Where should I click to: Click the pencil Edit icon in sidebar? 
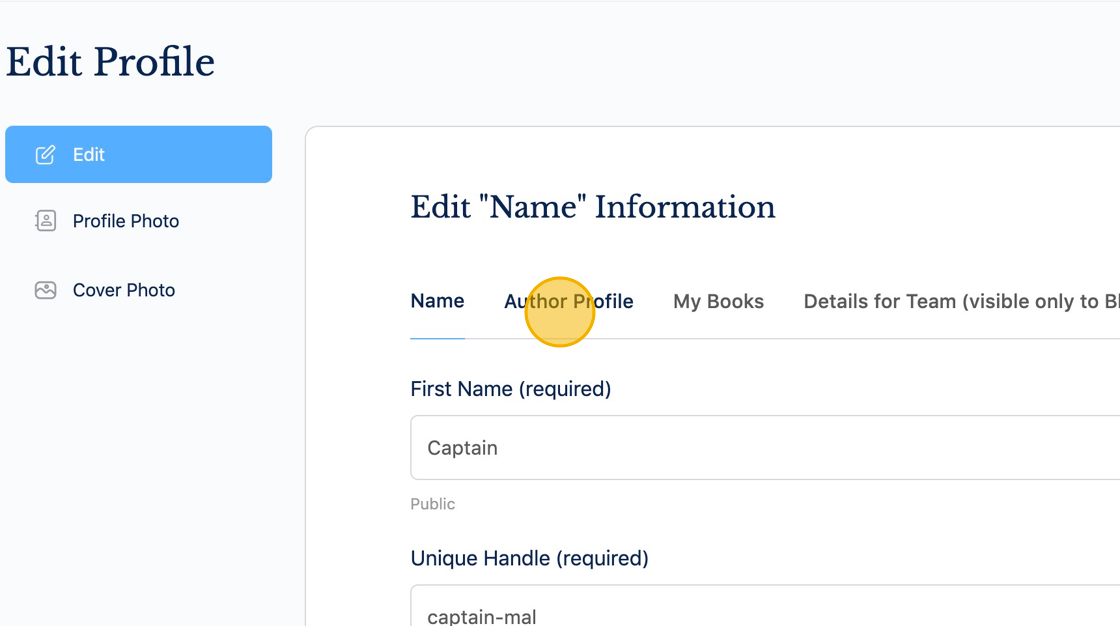45,155
